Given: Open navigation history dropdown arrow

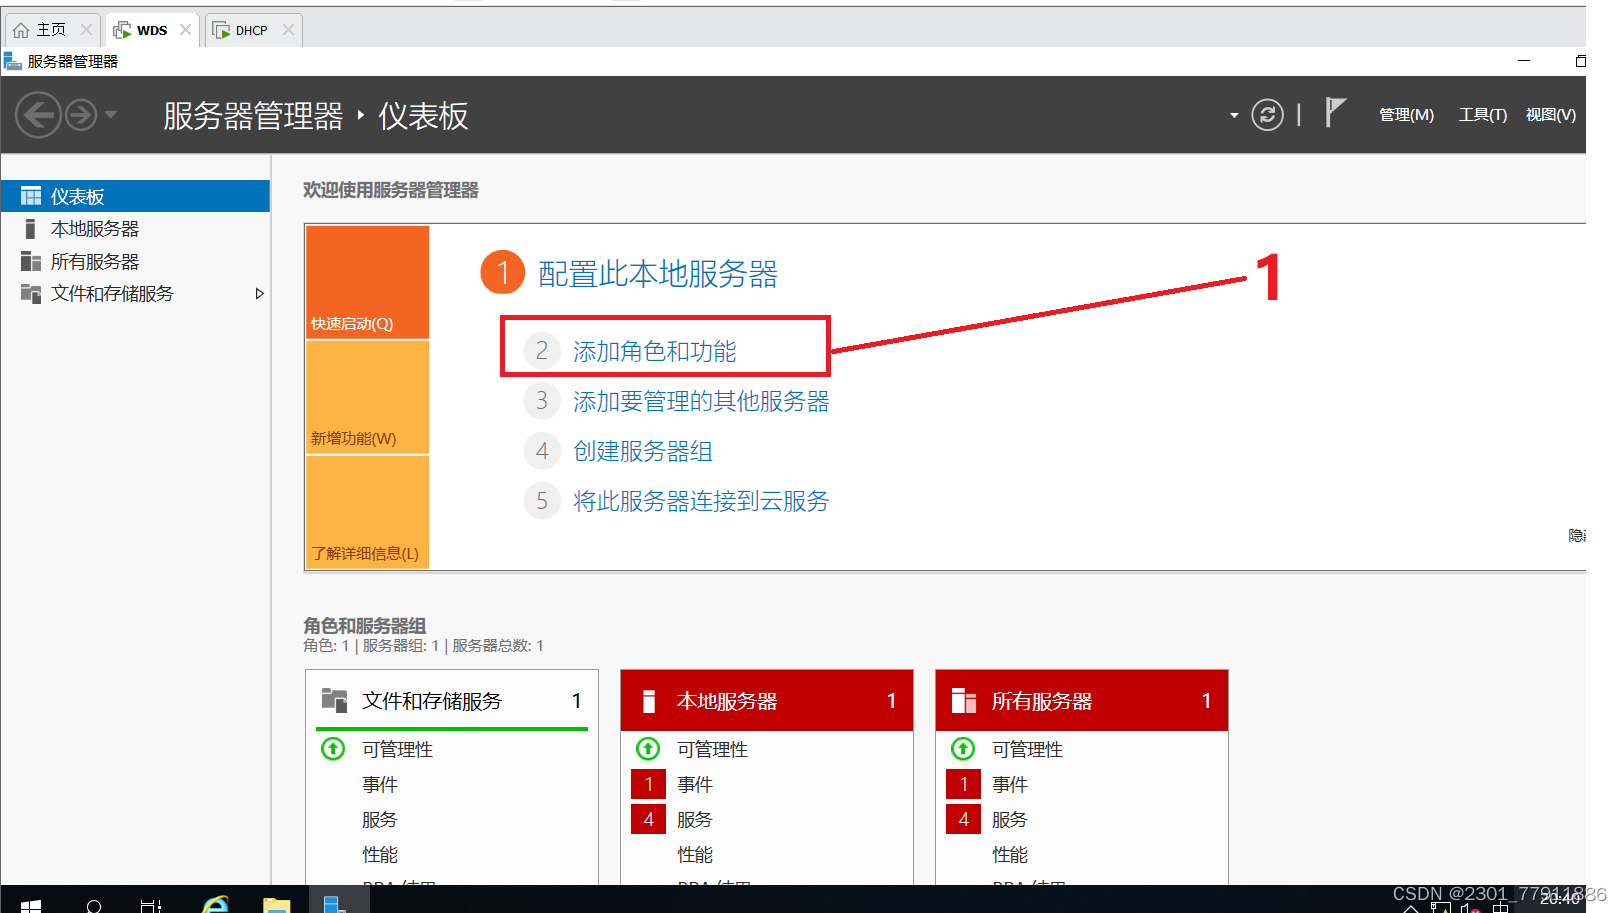Looking at the screenshot, I should click(111, 115).
